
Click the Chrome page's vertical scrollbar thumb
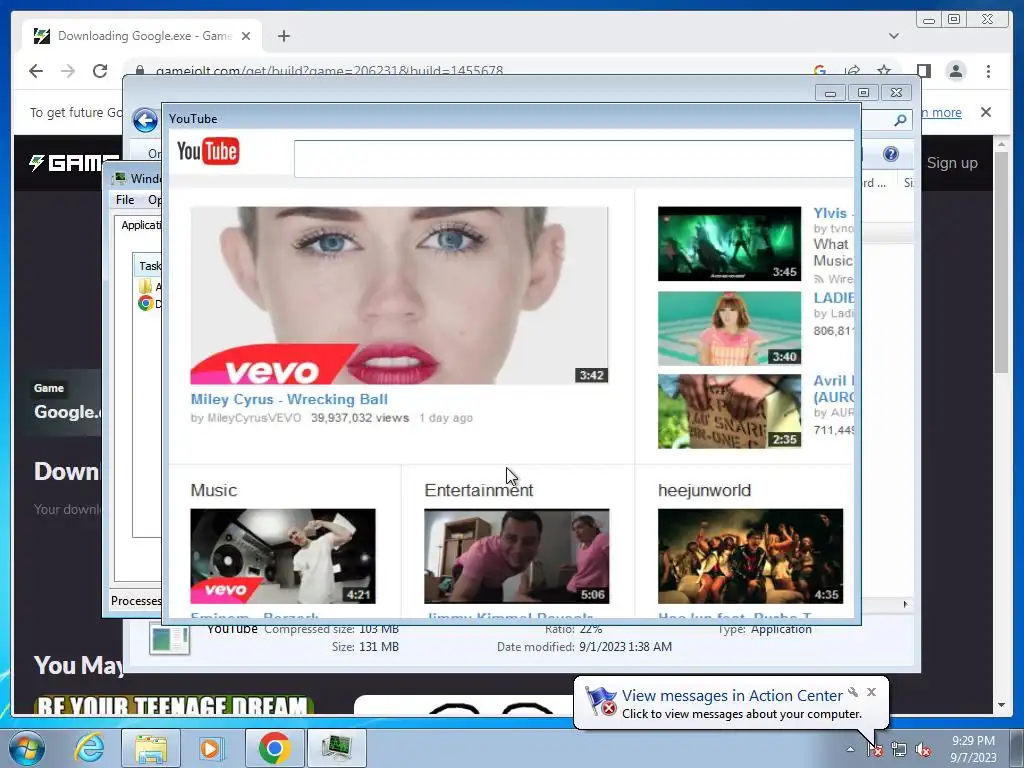1001,261
